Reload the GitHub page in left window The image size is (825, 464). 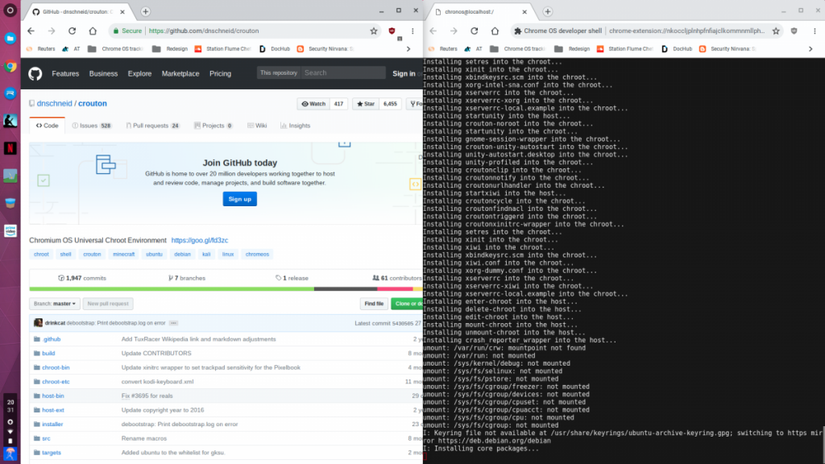coord(72,31)
